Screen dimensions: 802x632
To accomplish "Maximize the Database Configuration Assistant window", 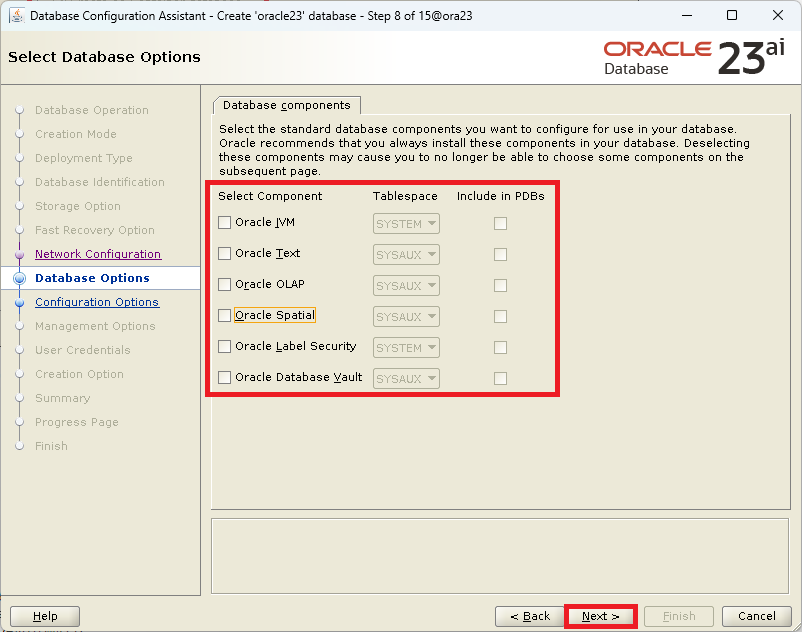I will click(x=732, y=15).
